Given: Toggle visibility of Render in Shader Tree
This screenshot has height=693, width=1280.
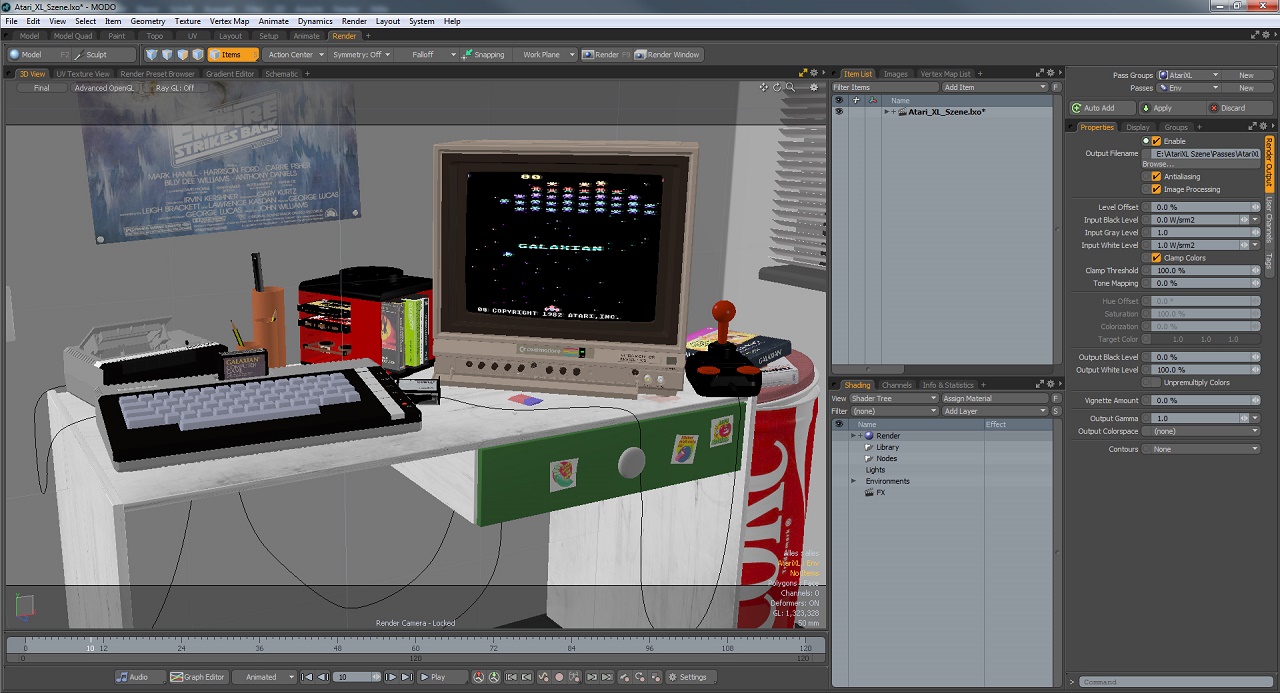Looking at the screenshot, I should tap(839, 436).
